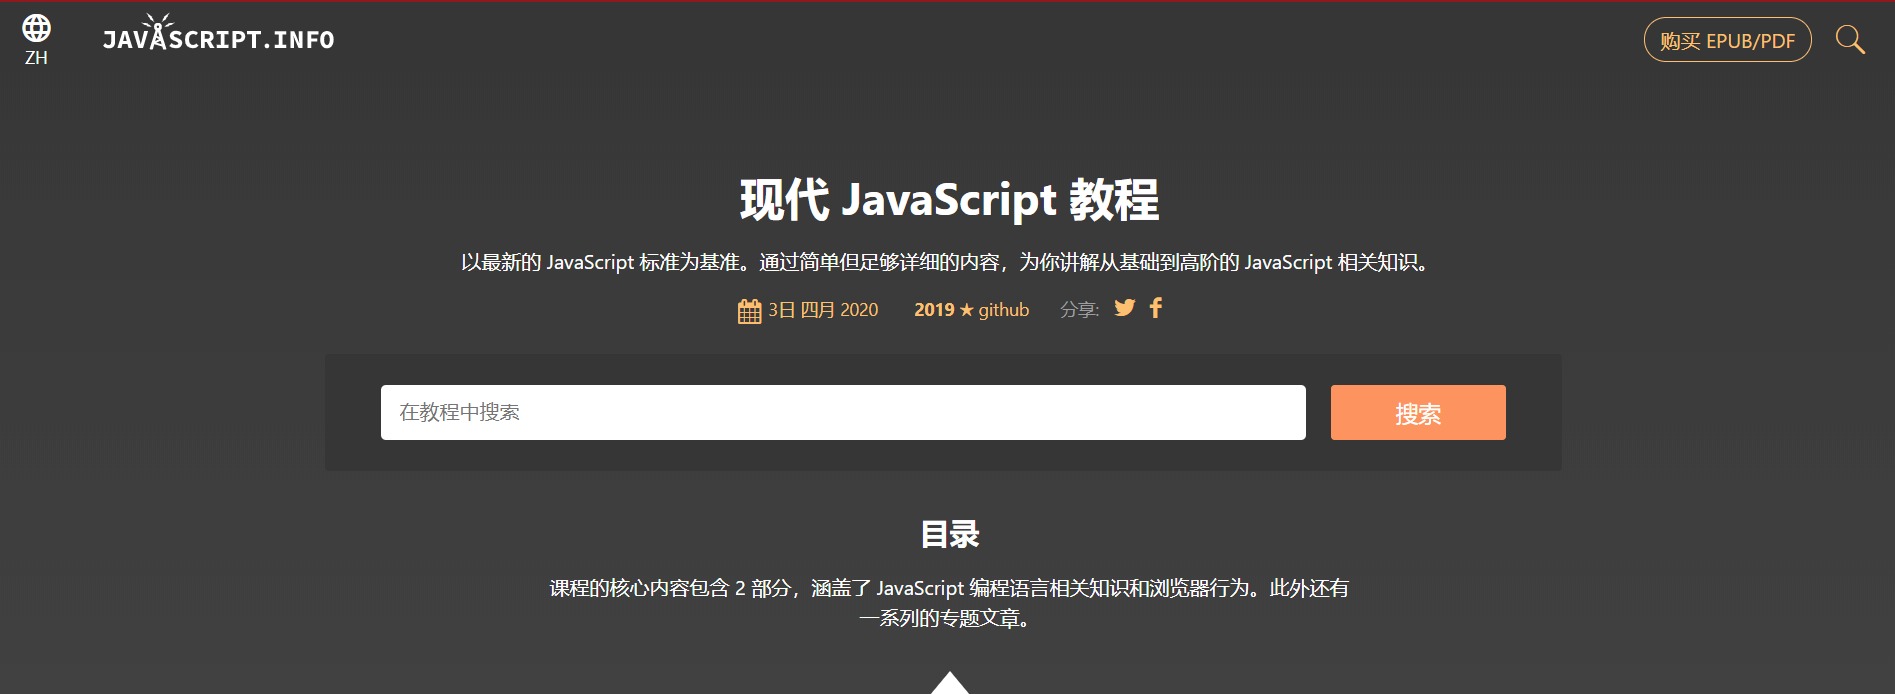1895x694 pixels.
Task: Click the date text 3日 四月 2020
Action: (x=823, y=310)
